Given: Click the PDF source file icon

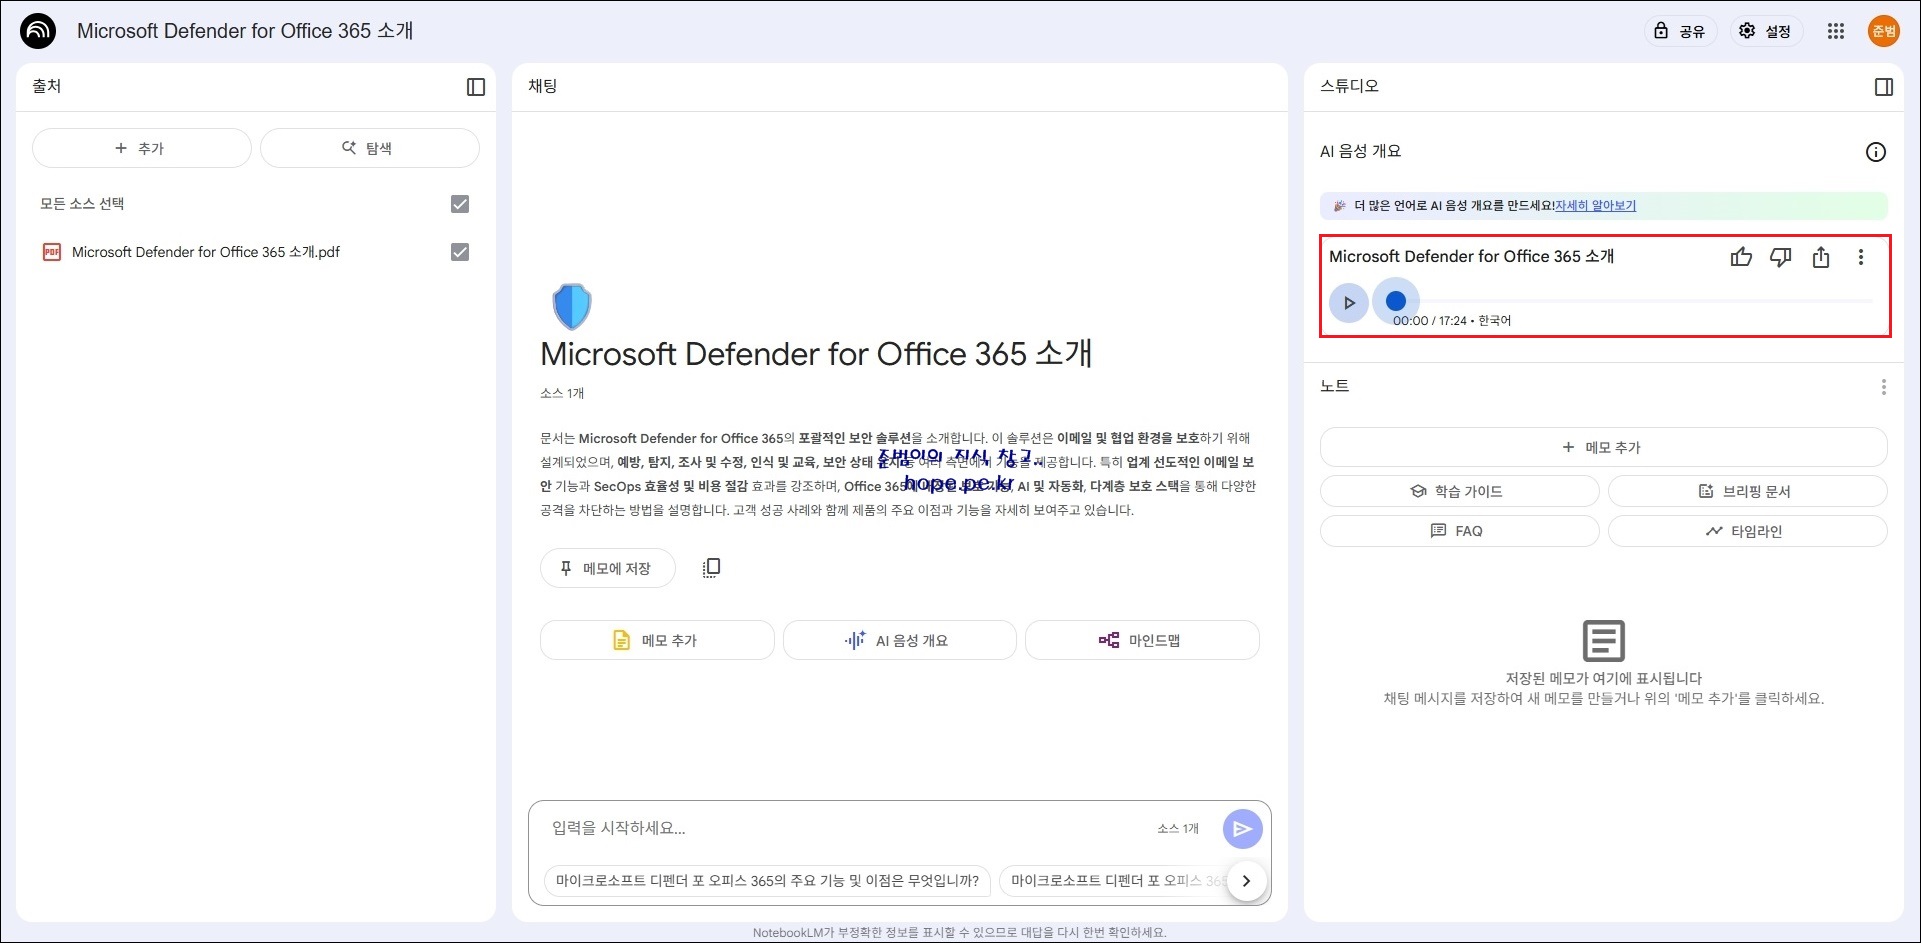Looking at the screenshot, I should coord(52,252).
